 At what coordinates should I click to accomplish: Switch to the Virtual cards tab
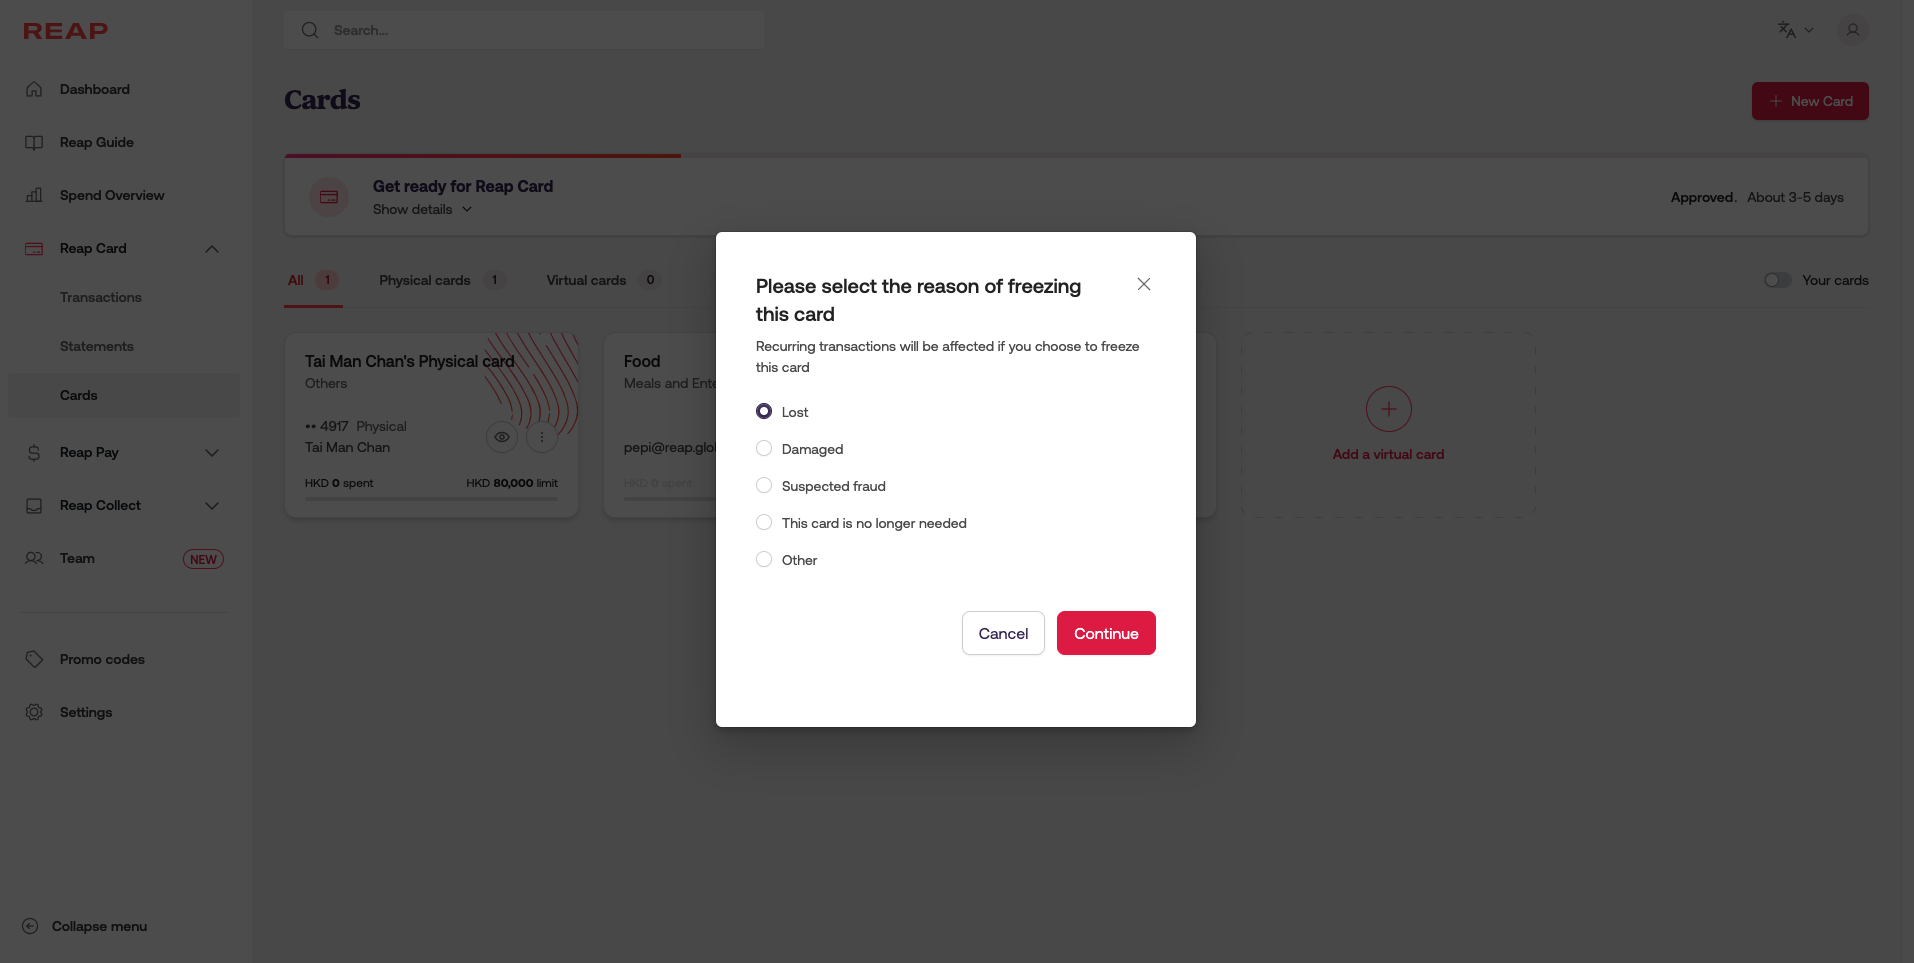(x=586, y=280)
